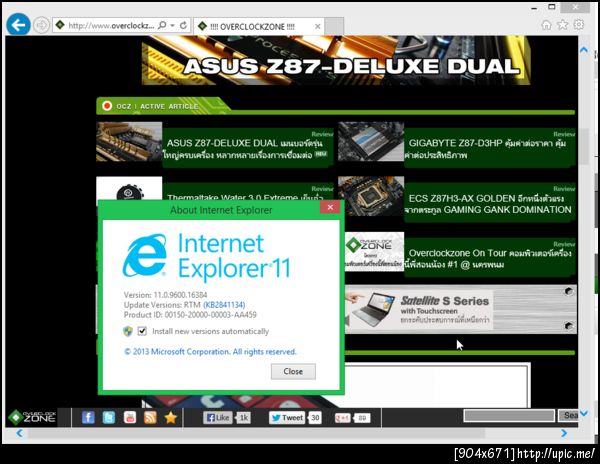
Task: Click the vertical scrollbar down arrow
Action: 584,413
